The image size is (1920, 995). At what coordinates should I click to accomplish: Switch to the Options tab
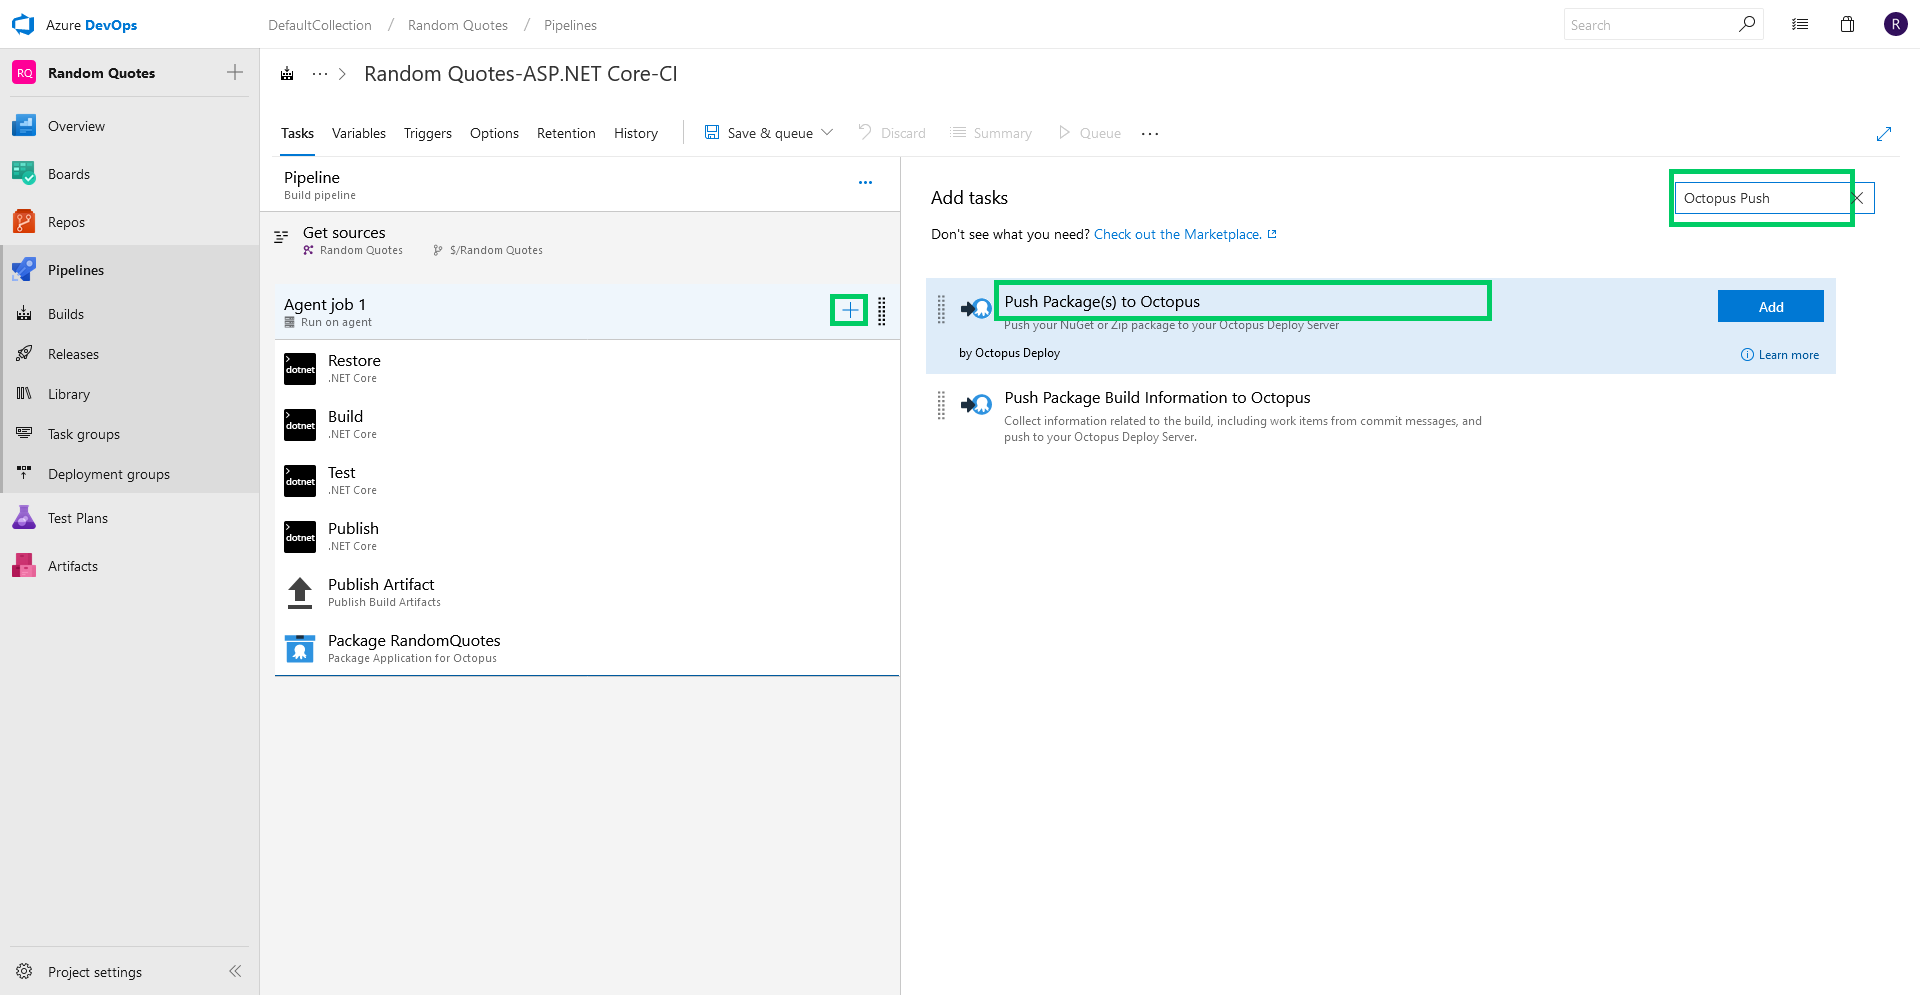point(494,133)
